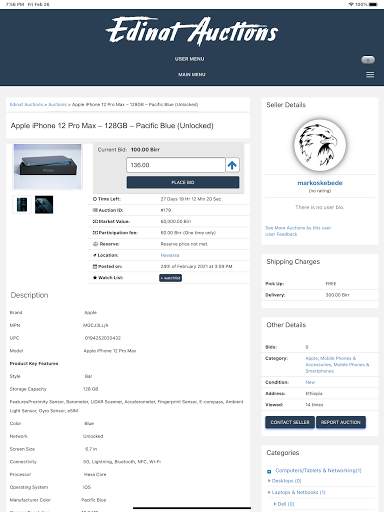Select the first small product thumbnail
This screenshot has height=512, width=384.
click(x=22, y=204)
